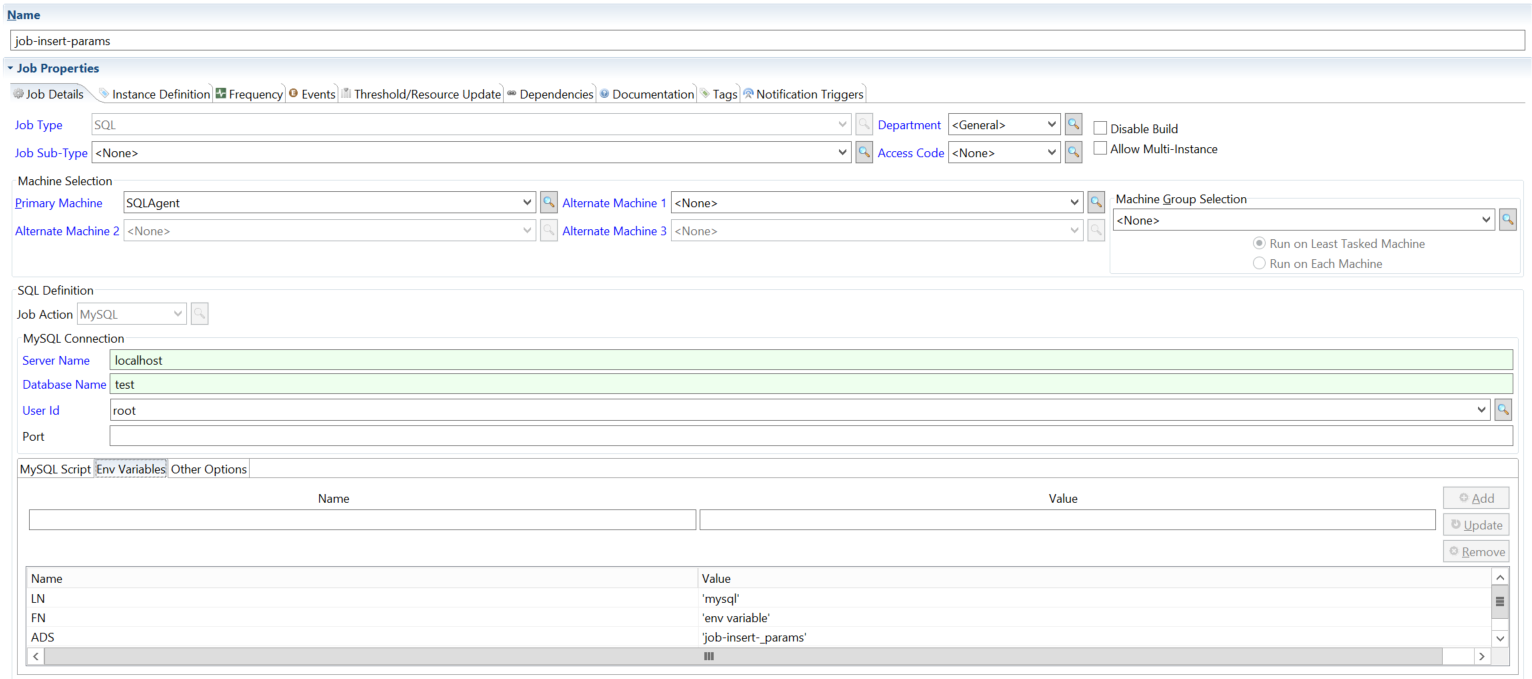The image size is (1532, 679).
Task: Select the LN variable row
Action: [759, 598]
